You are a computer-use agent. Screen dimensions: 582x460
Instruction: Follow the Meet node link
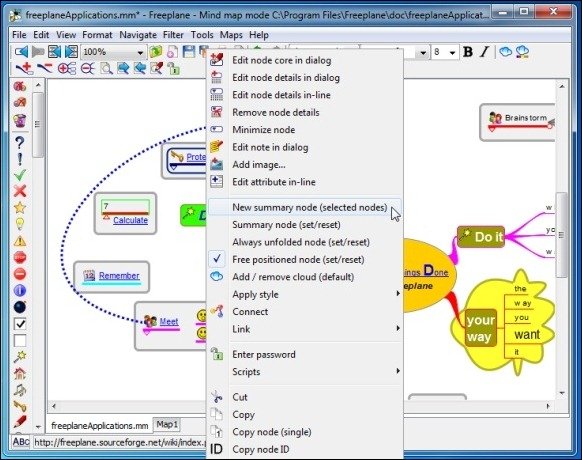[x=169, y=321]
